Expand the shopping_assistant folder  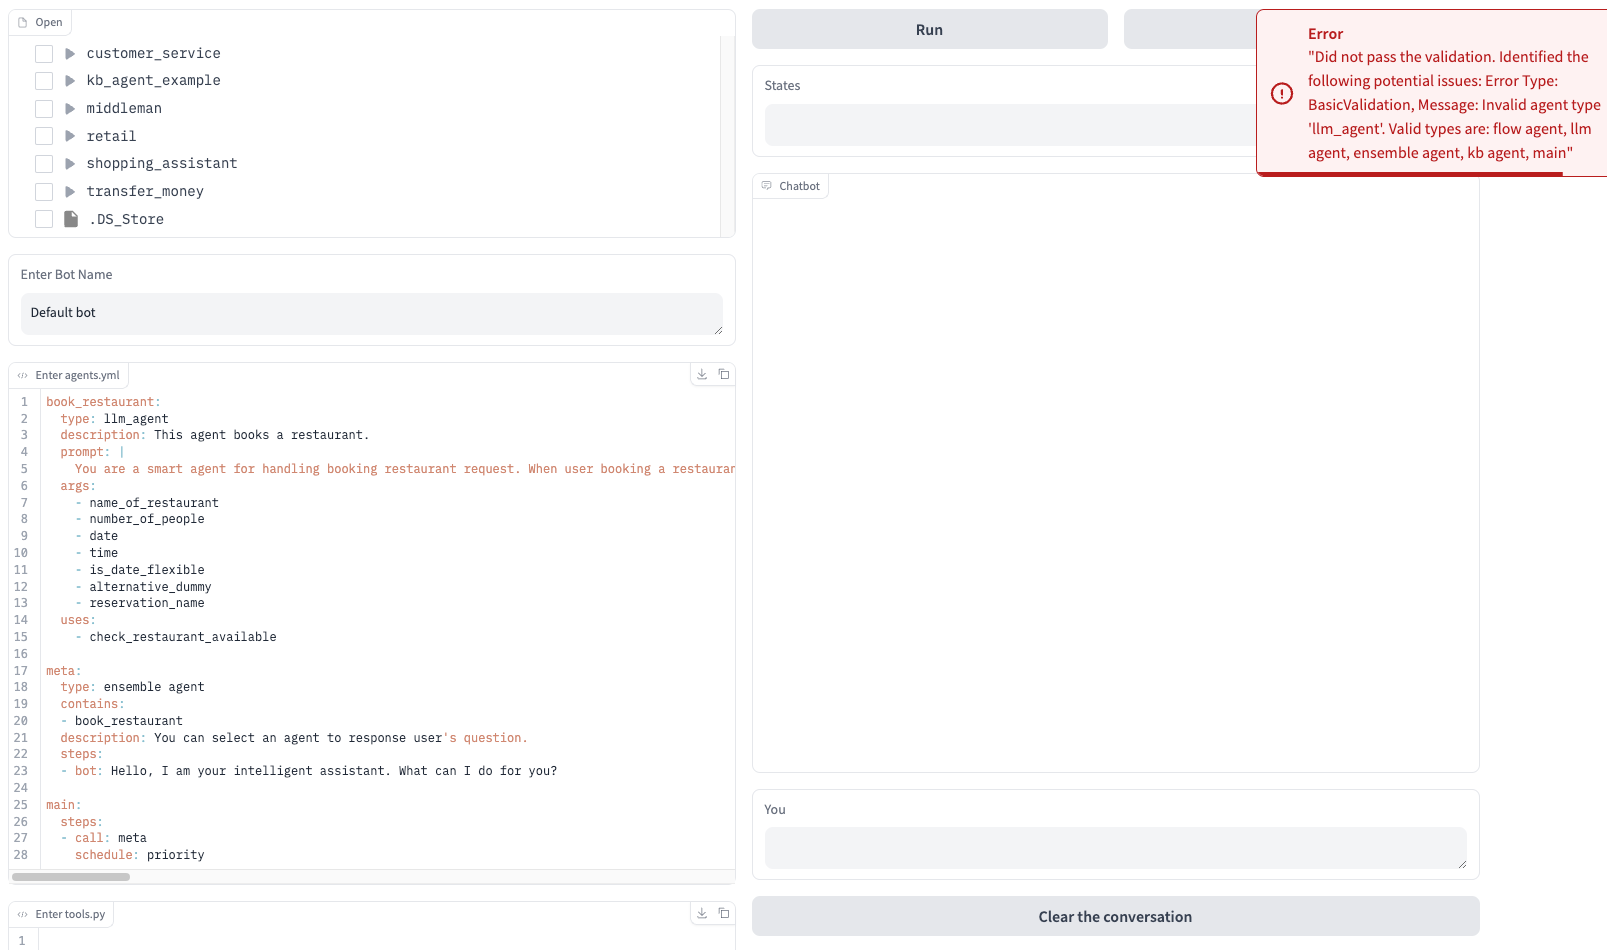pos(70,163)
